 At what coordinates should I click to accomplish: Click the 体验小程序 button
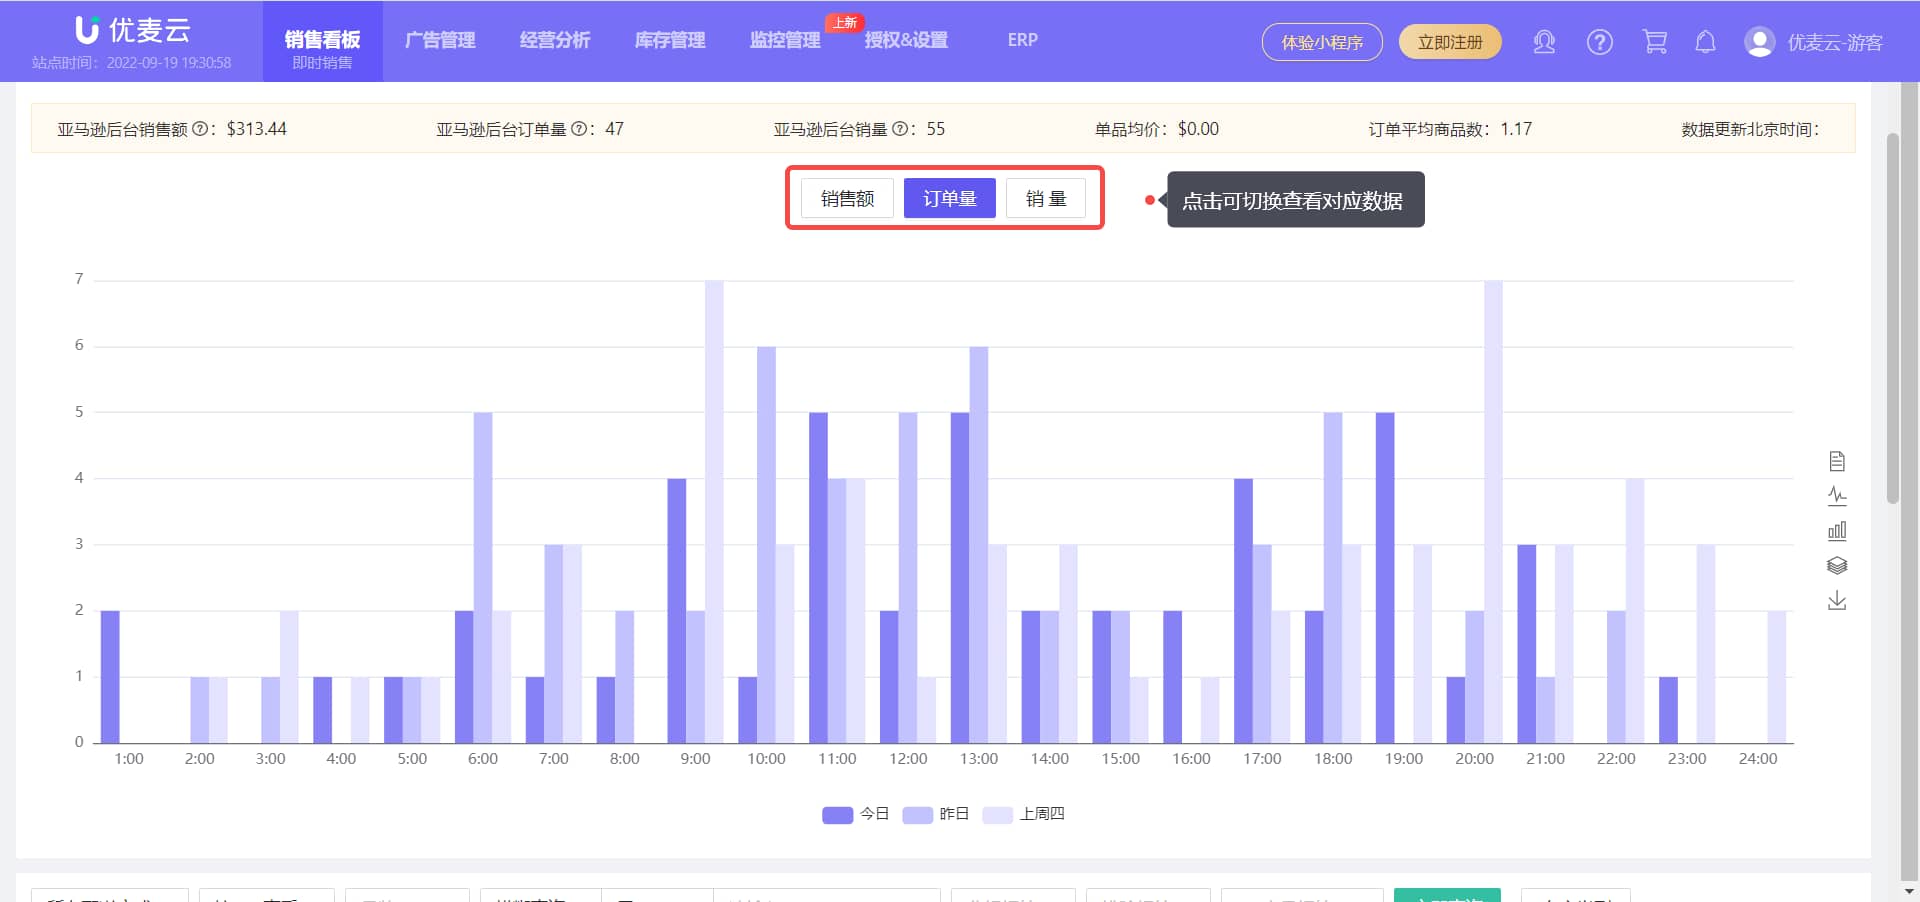(1322, 42)
